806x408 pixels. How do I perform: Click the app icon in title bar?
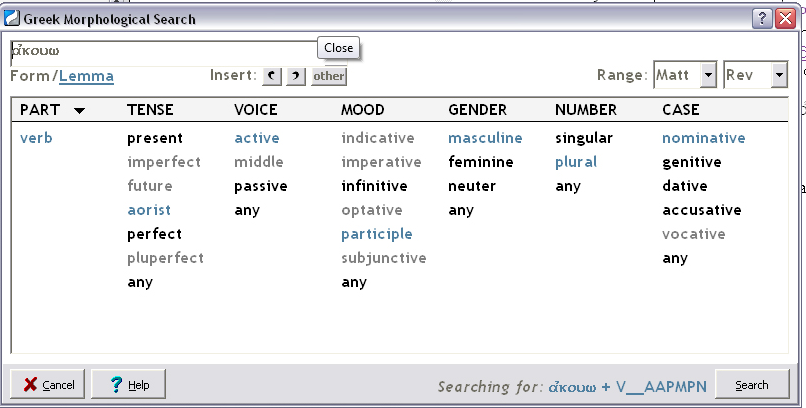[x=12, y=19]
